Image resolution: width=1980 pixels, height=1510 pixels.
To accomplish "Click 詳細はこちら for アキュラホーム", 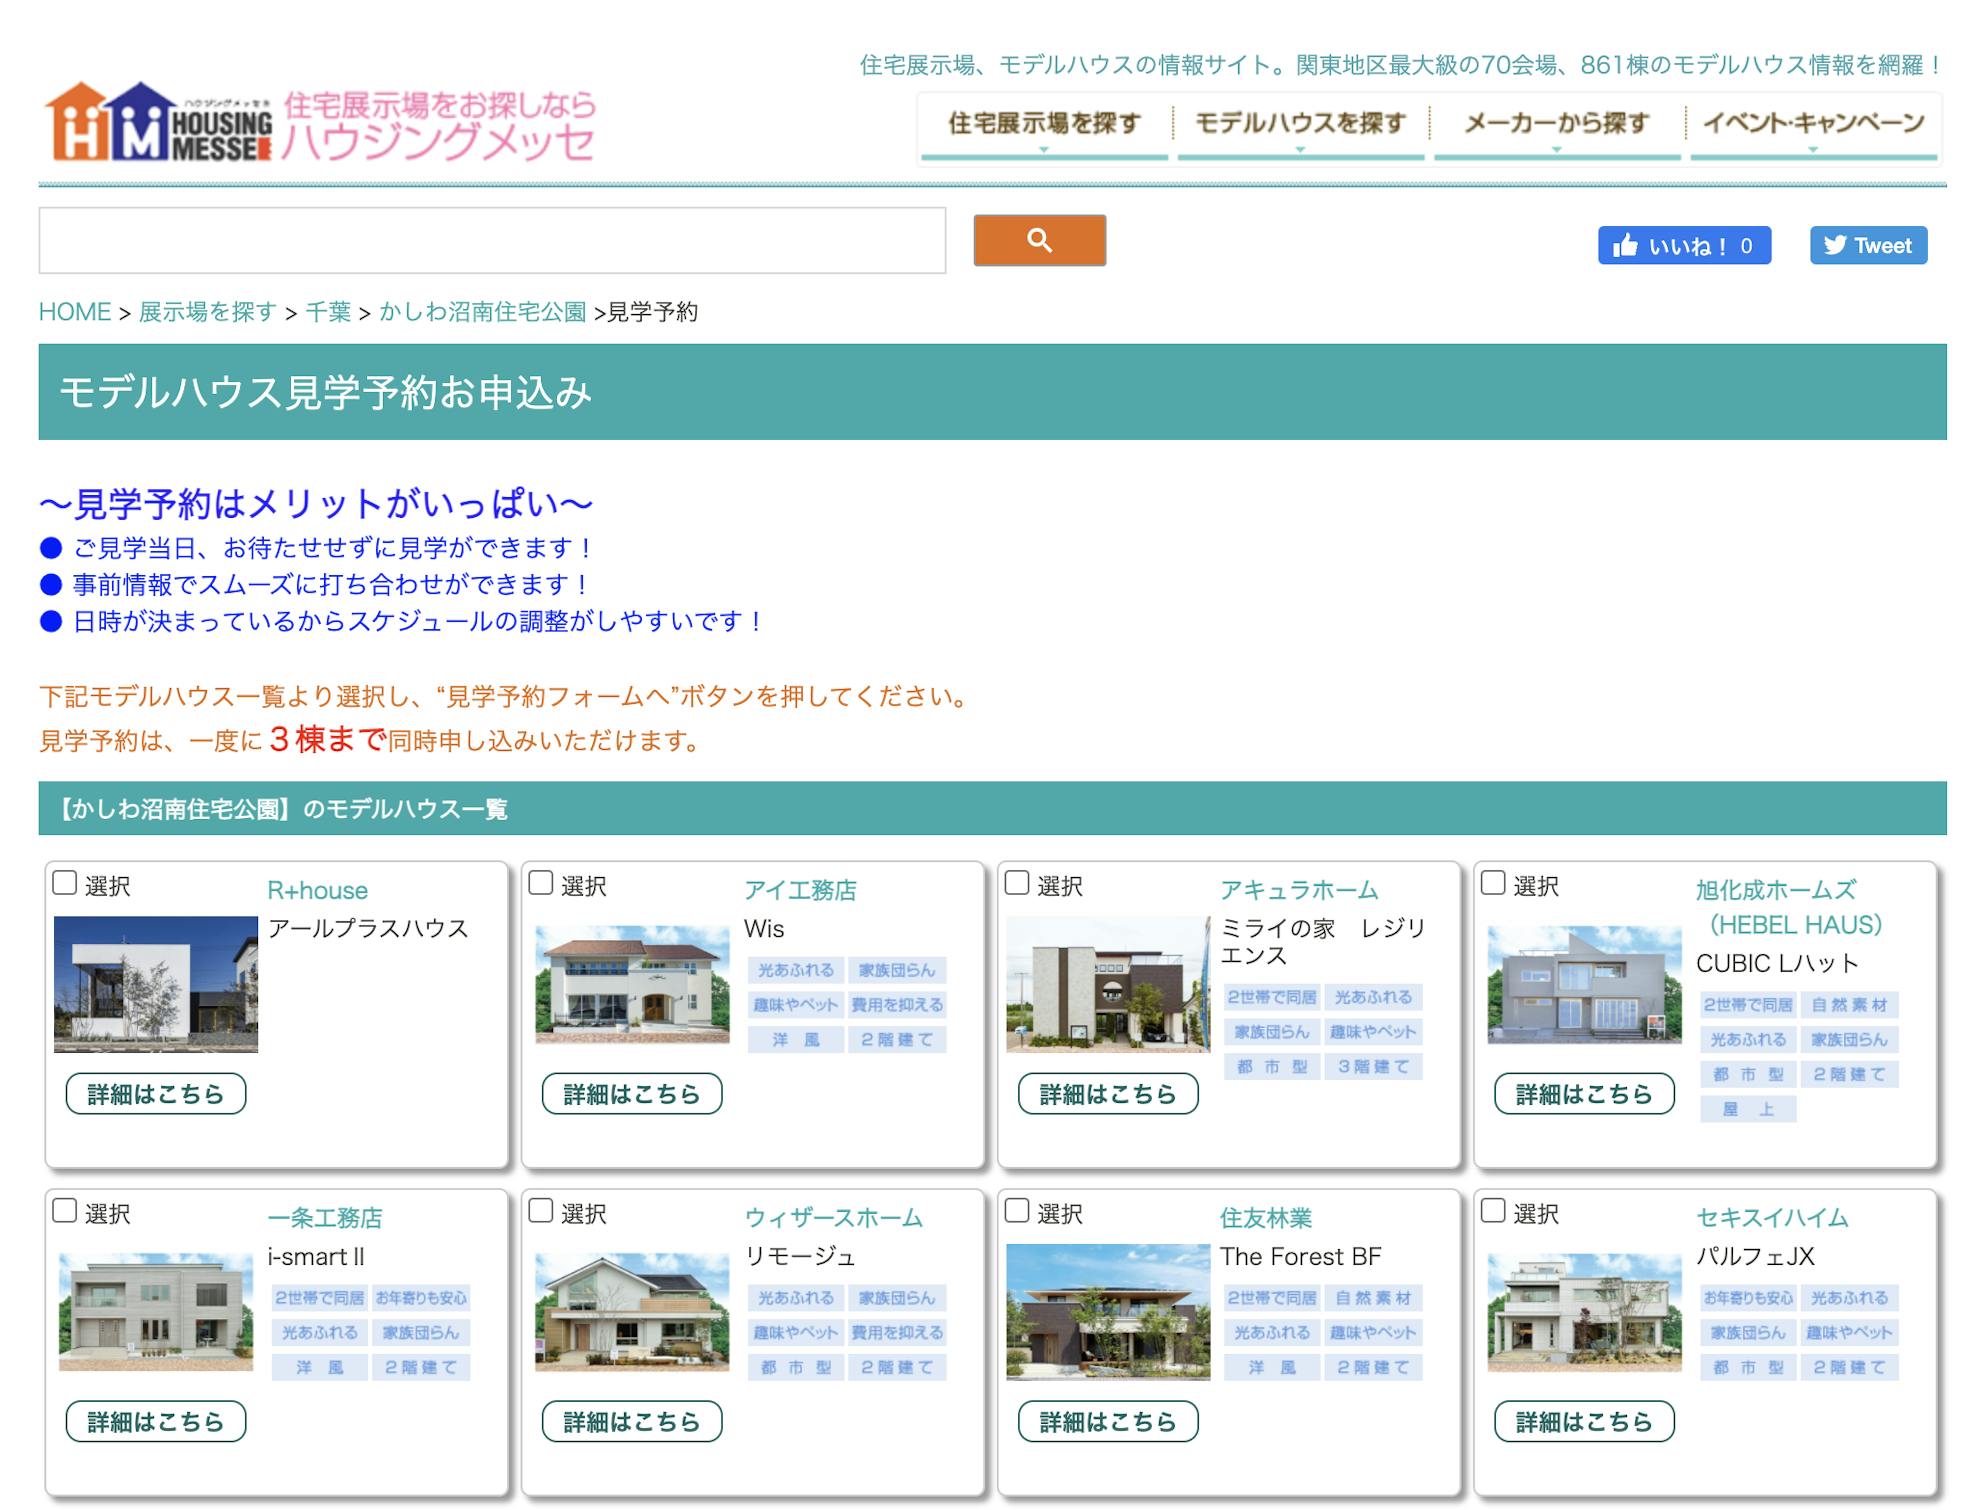I will pos(1108,1094).
